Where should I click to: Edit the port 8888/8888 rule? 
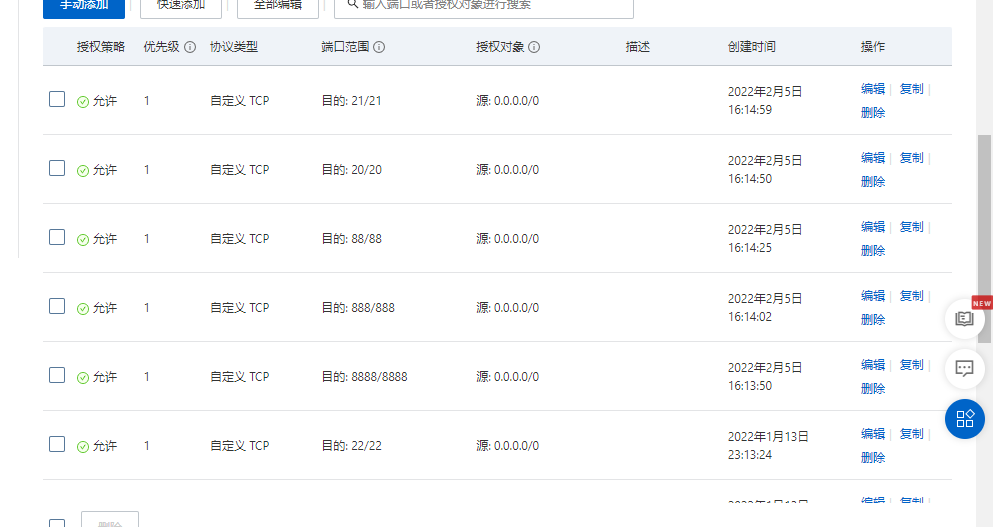pos(873,365)
